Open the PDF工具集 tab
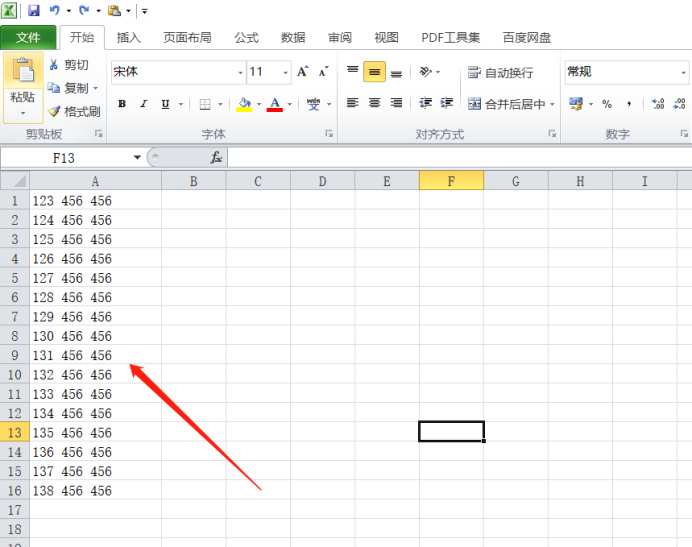692x547 pixels. 451,38
